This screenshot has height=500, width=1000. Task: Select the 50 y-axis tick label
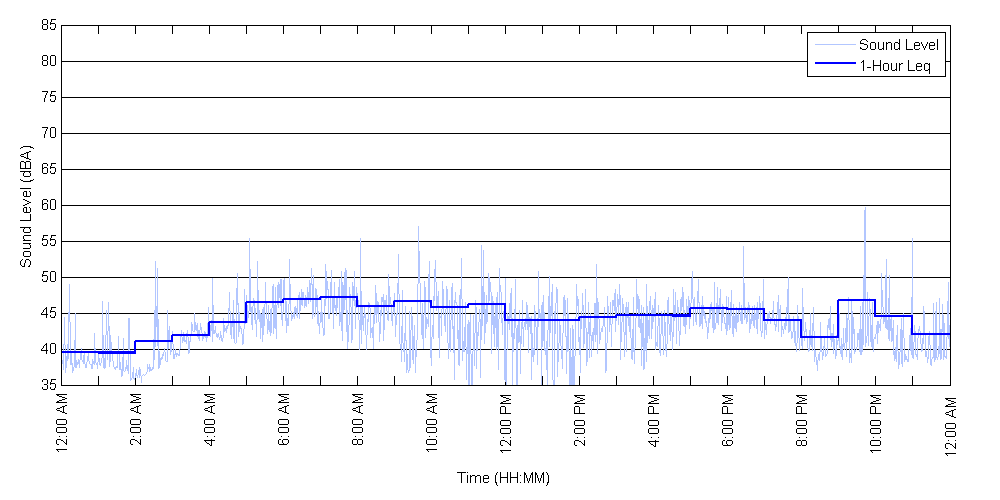[48, 277]
